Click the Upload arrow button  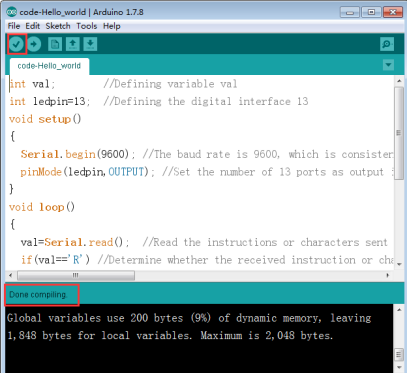pos(34,44)
